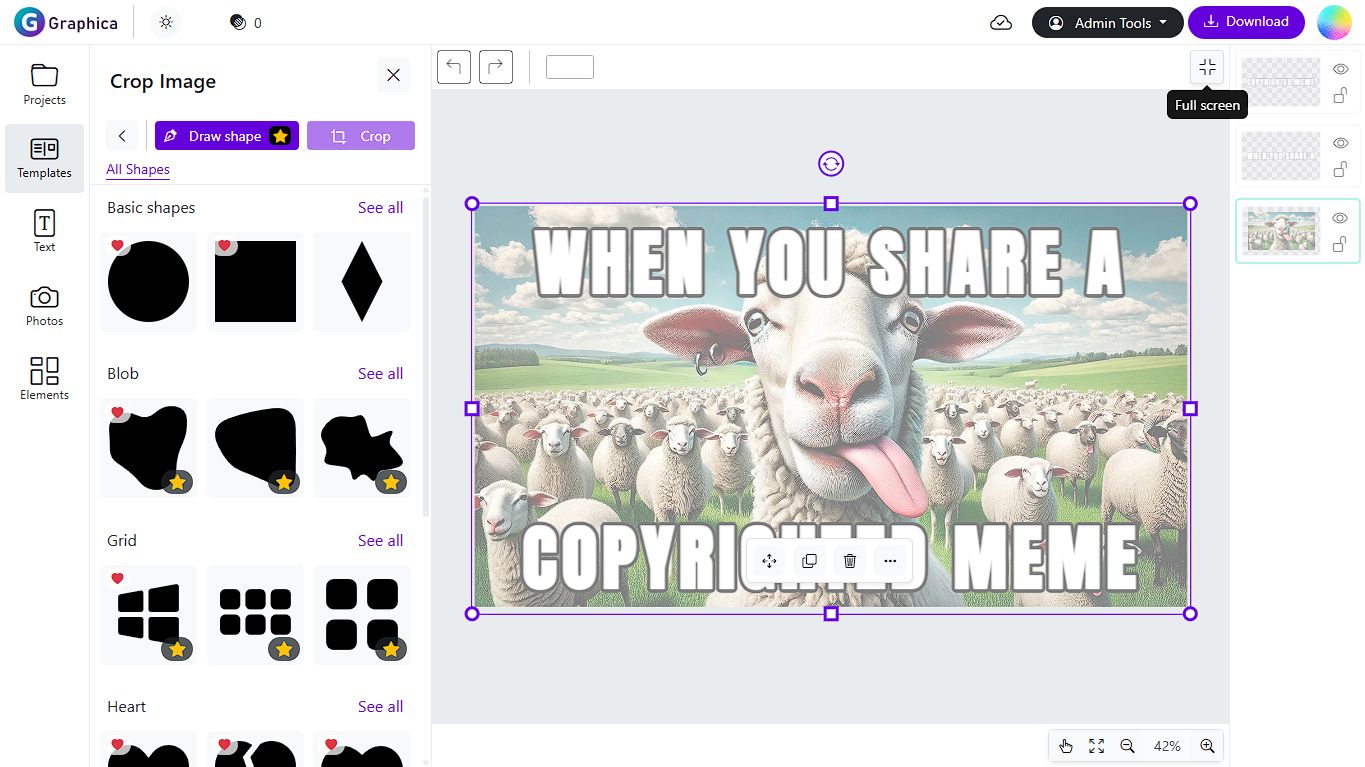1365x767 pixels.
Task: Click the empty toolbar input box
Action: tap(570, 67)
